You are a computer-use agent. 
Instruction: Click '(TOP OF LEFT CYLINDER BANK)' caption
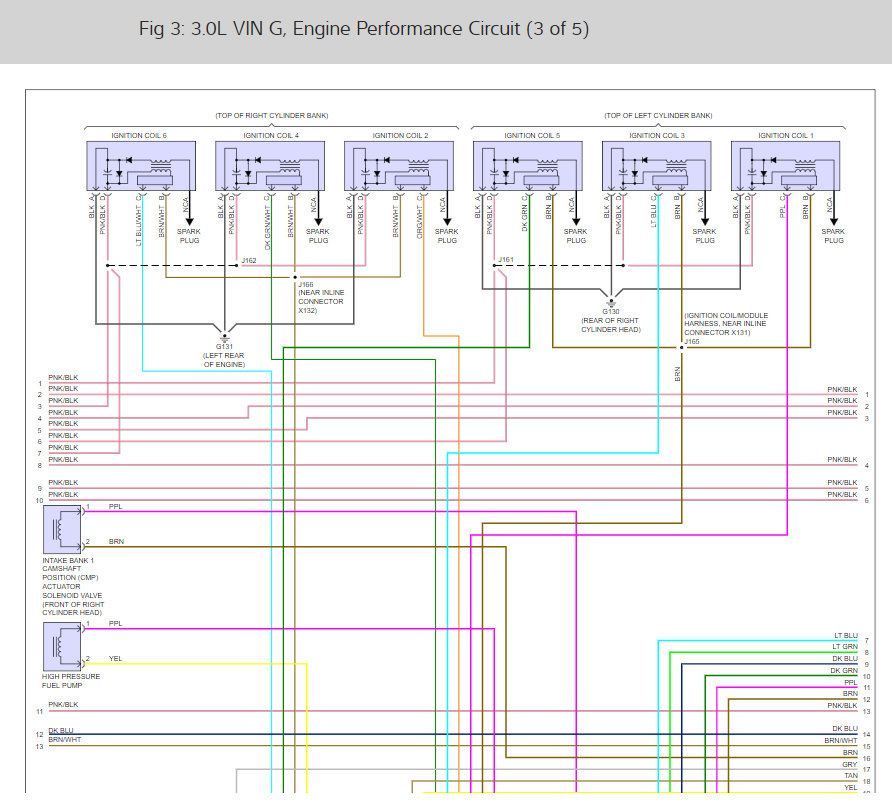[658, 115]
